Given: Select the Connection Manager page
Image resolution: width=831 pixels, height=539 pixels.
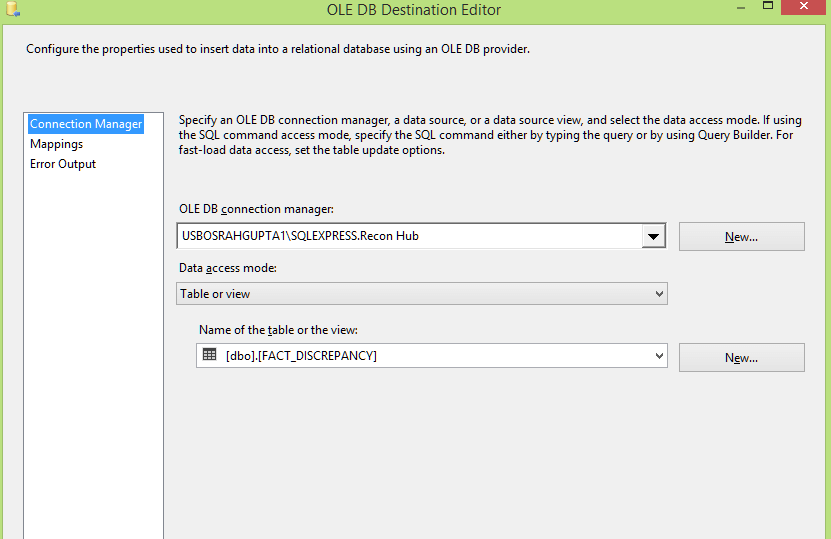Looking at the screenshot, I should point(86,124).
